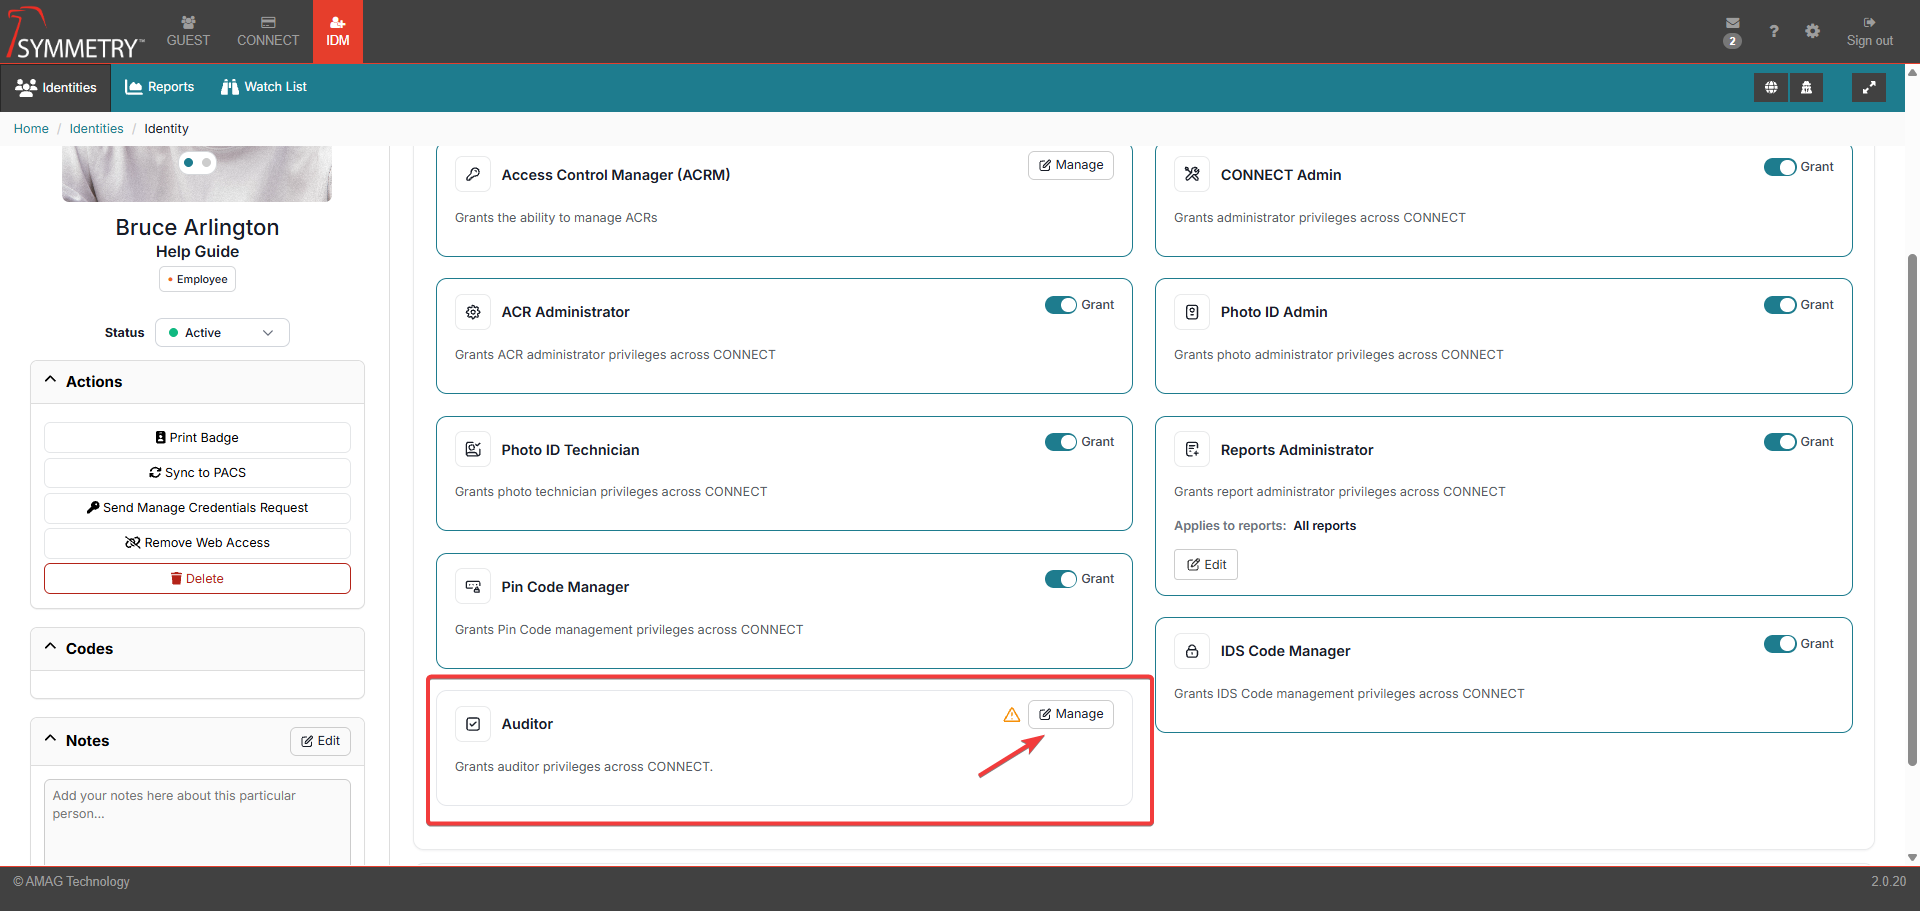Collapse the Actions panel
Screen dimensions: 1920x911
tap(51, 381)
